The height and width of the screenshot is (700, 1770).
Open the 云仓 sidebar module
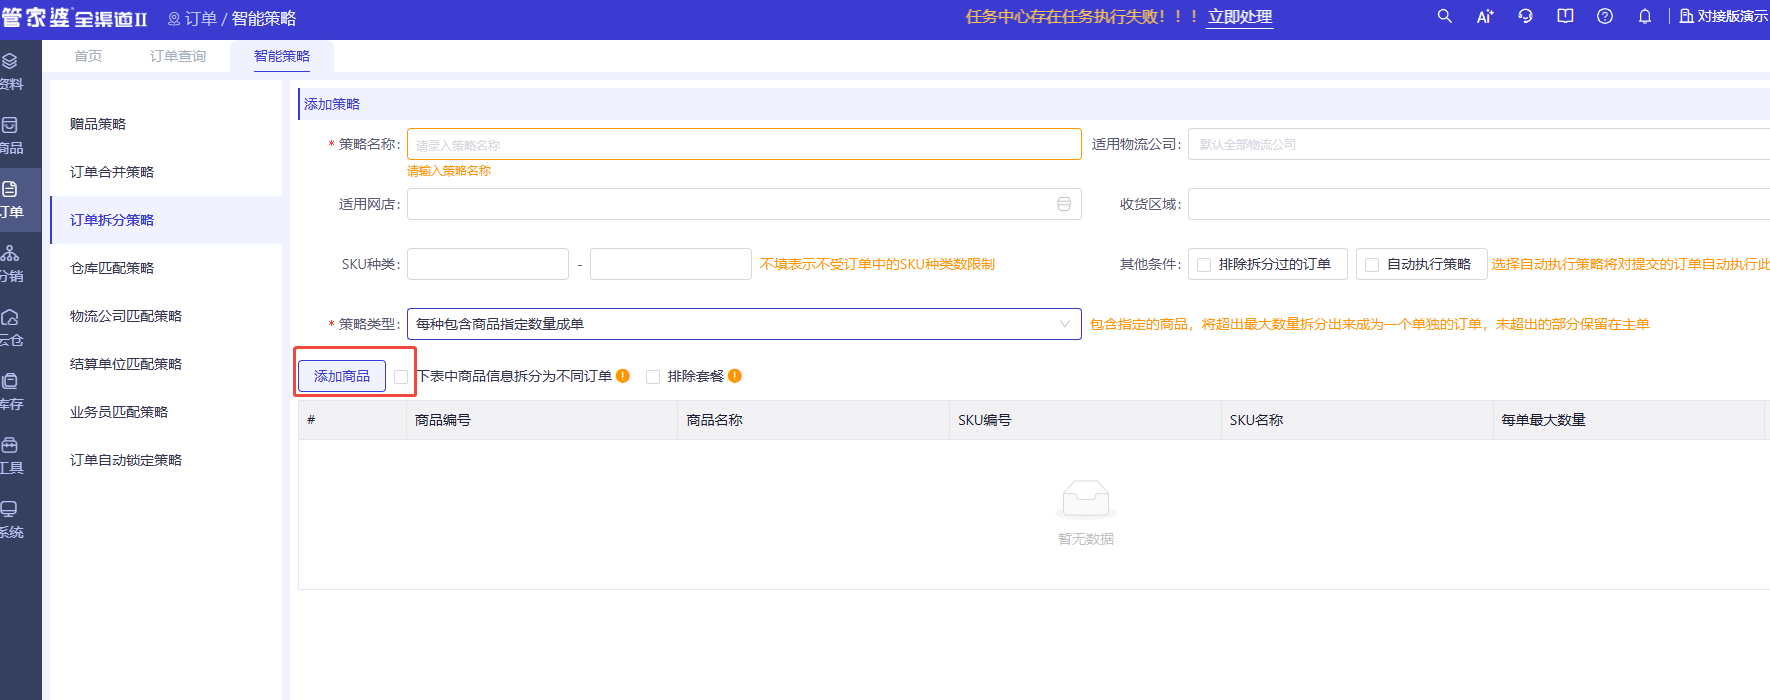click(12, 328)
